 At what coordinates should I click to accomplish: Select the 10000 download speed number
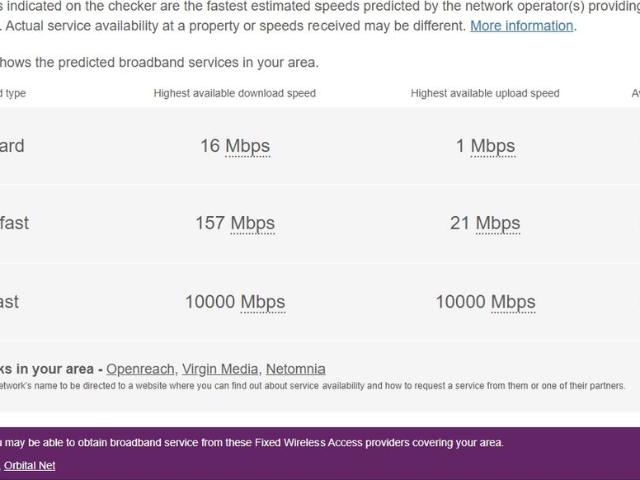(208, 301)
